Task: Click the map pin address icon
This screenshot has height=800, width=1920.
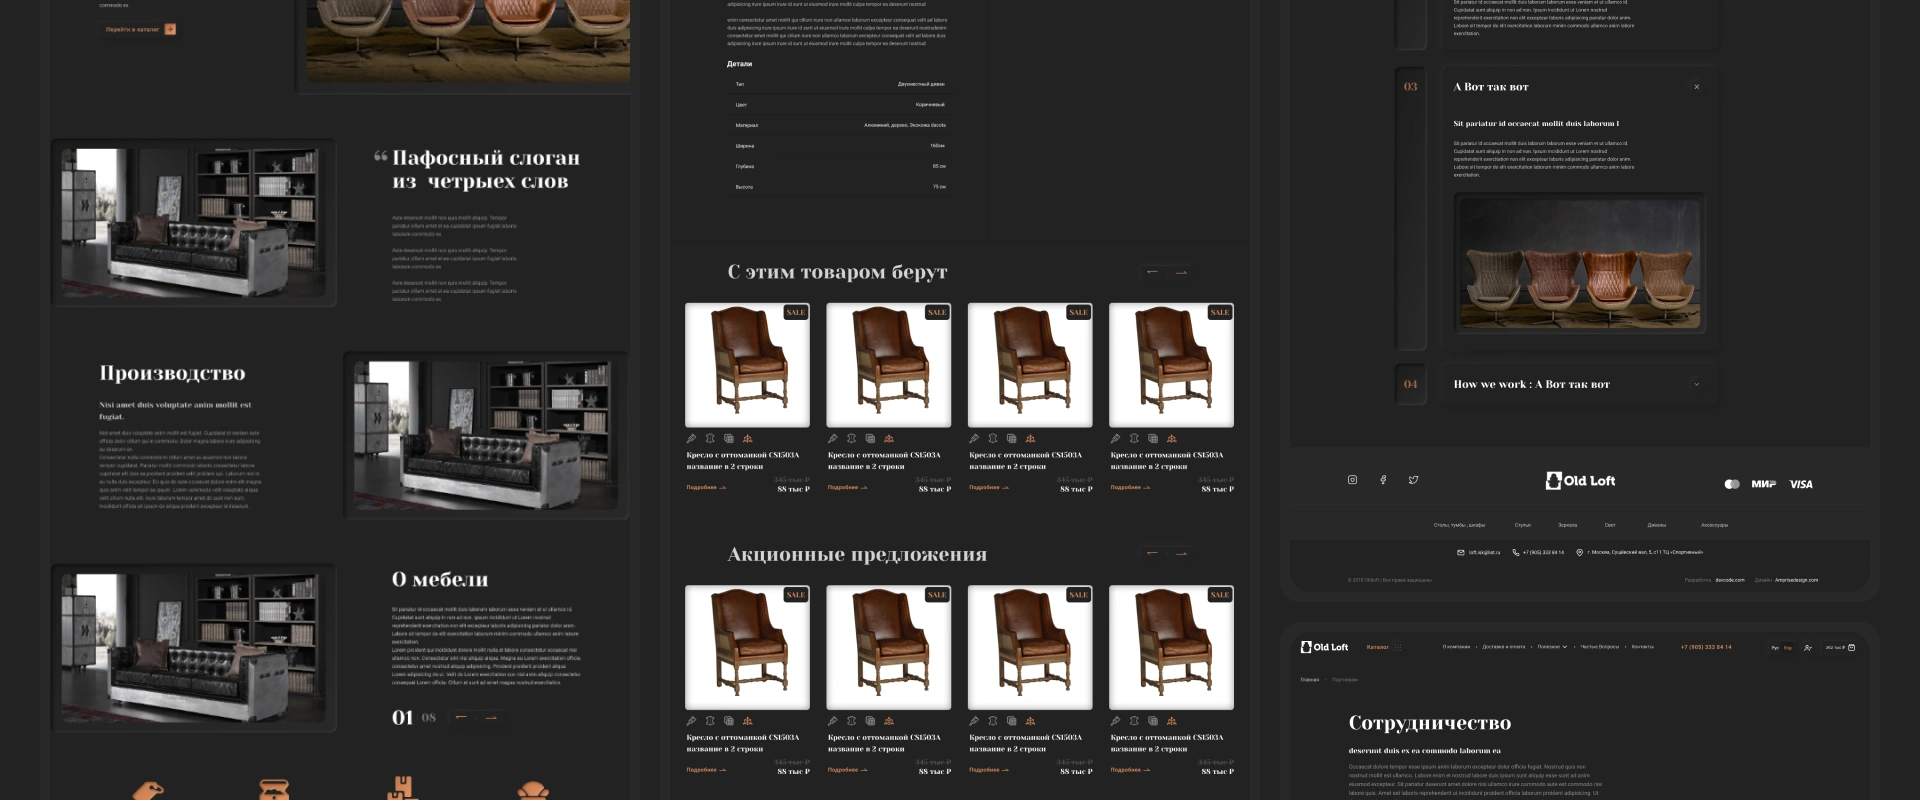Action: click(x=1579, y=552)
